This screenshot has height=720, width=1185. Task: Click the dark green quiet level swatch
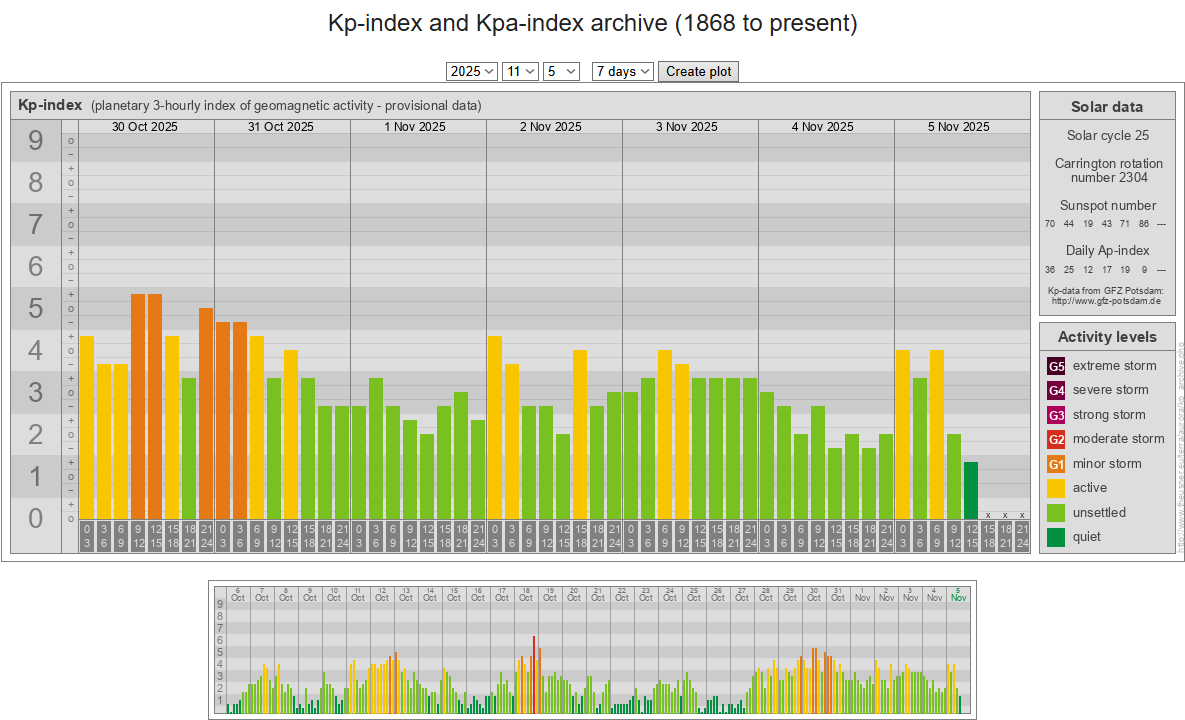pos(1056,537)
